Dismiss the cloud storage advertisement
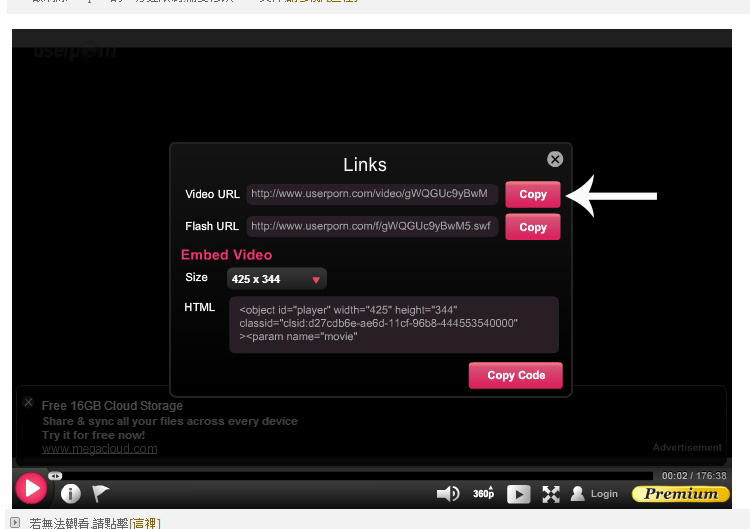 tap(28, 402)
